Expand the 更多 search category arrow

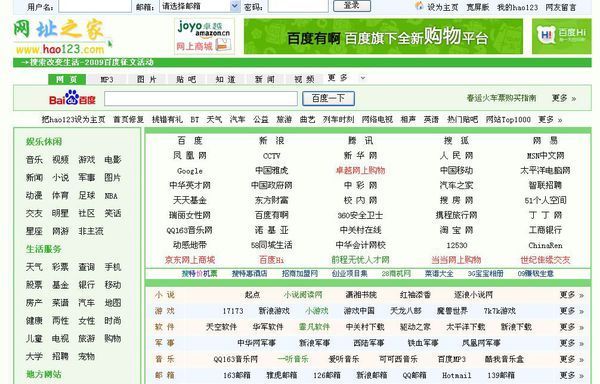point(363,78)
